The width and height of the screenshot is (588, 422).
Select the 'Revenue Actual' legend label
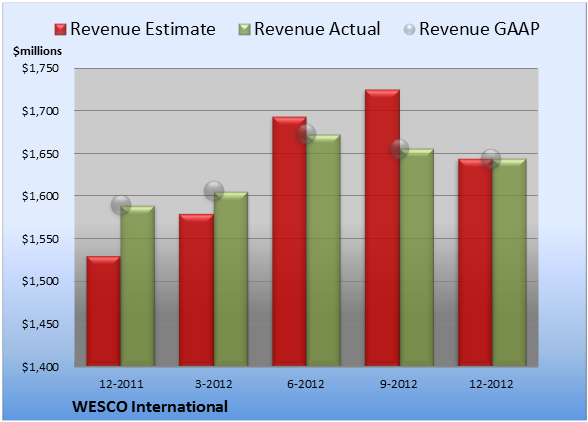[x=317, y=29]
